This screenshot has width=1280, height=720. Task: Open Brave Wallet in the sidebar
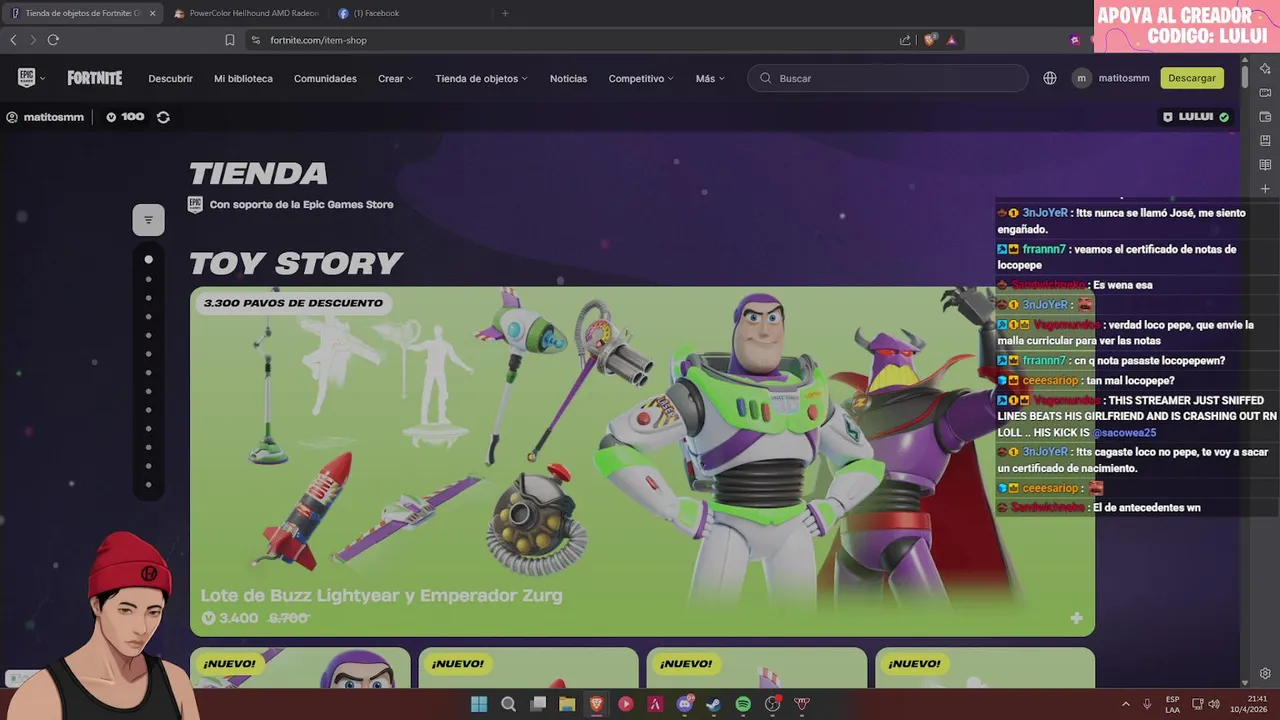1265,117
